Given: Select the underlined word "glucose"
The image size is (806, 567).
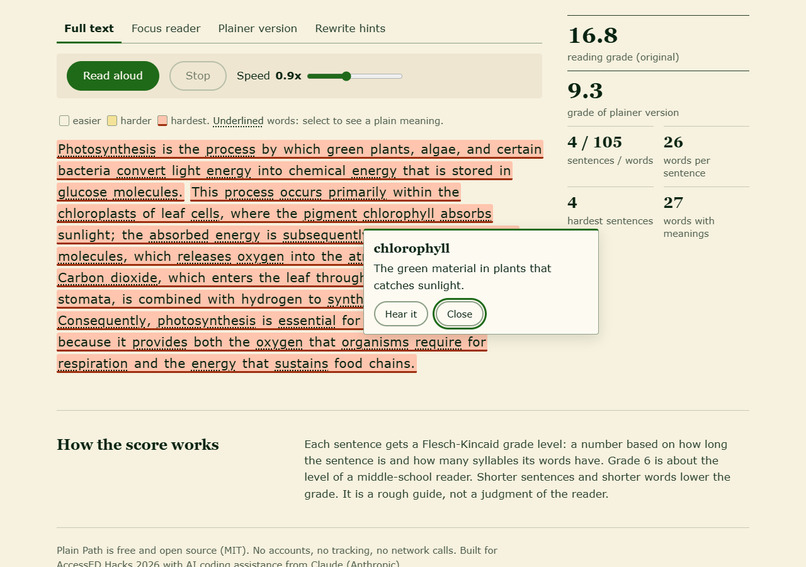Looking at the screenshot, I should click(82, 192).
